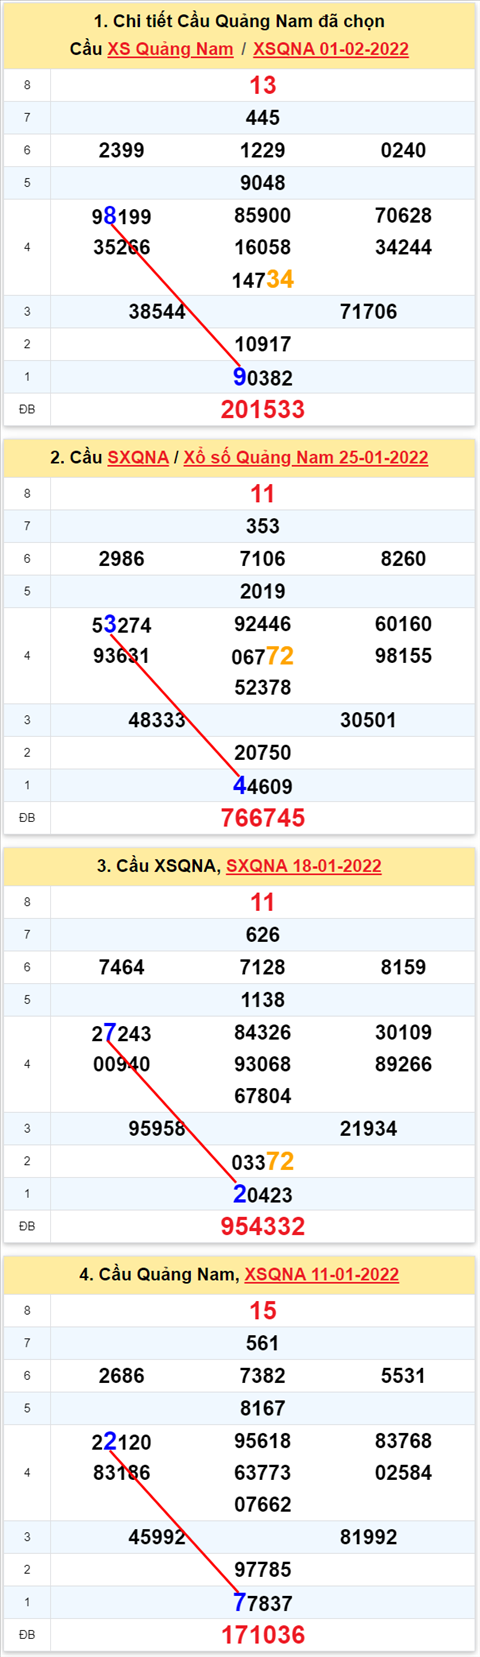Open the 'SXQNA 18-01-2022' link
This screenshot has width=480, height=1657.
304,866
